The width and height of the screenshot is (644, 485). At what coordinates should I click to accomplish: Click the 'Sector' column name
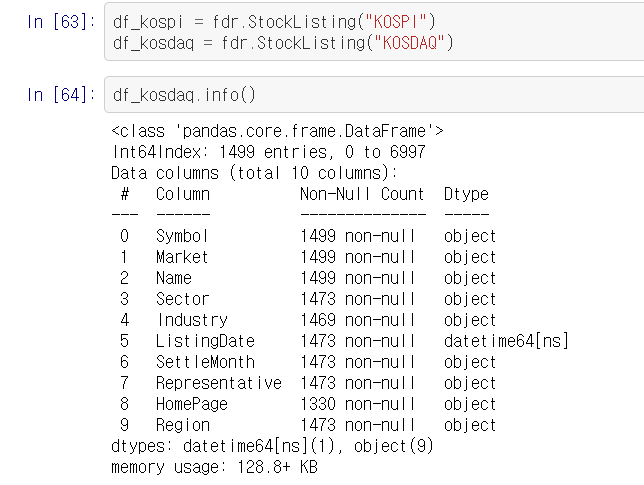click(x=182, y=299)
